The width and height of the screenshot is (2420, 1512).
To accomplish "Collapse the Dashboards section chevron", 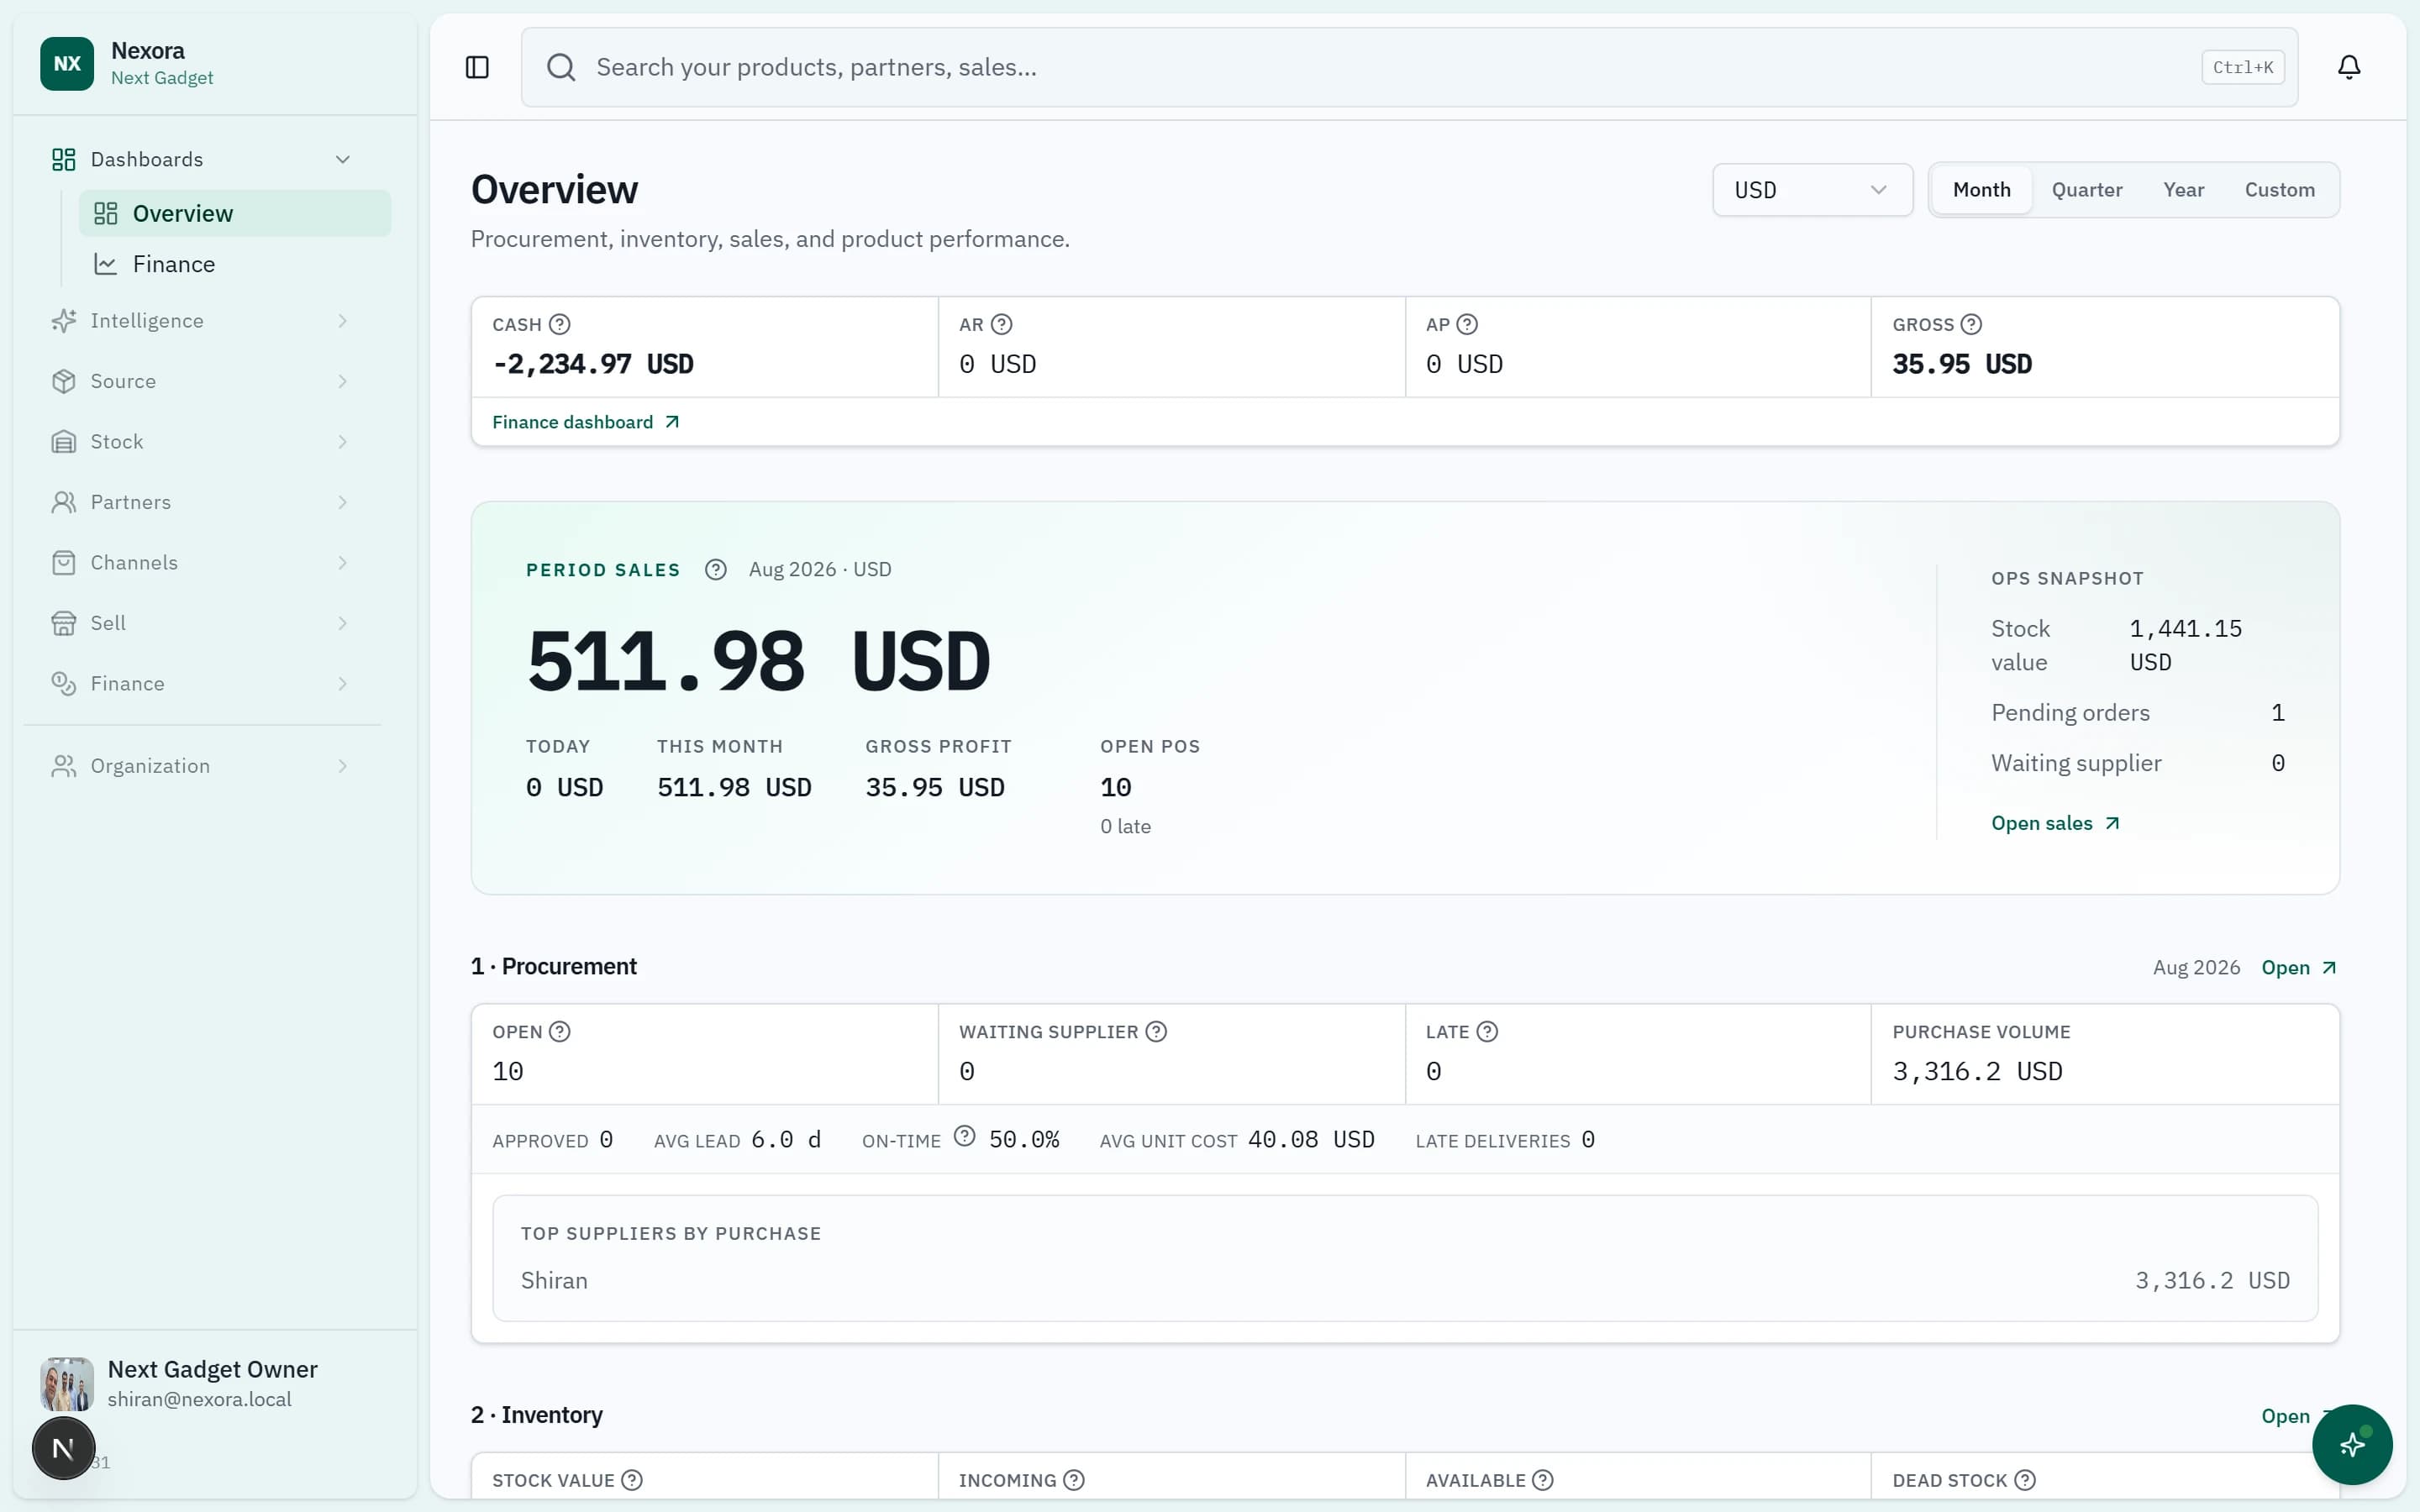I will [343, 159].
